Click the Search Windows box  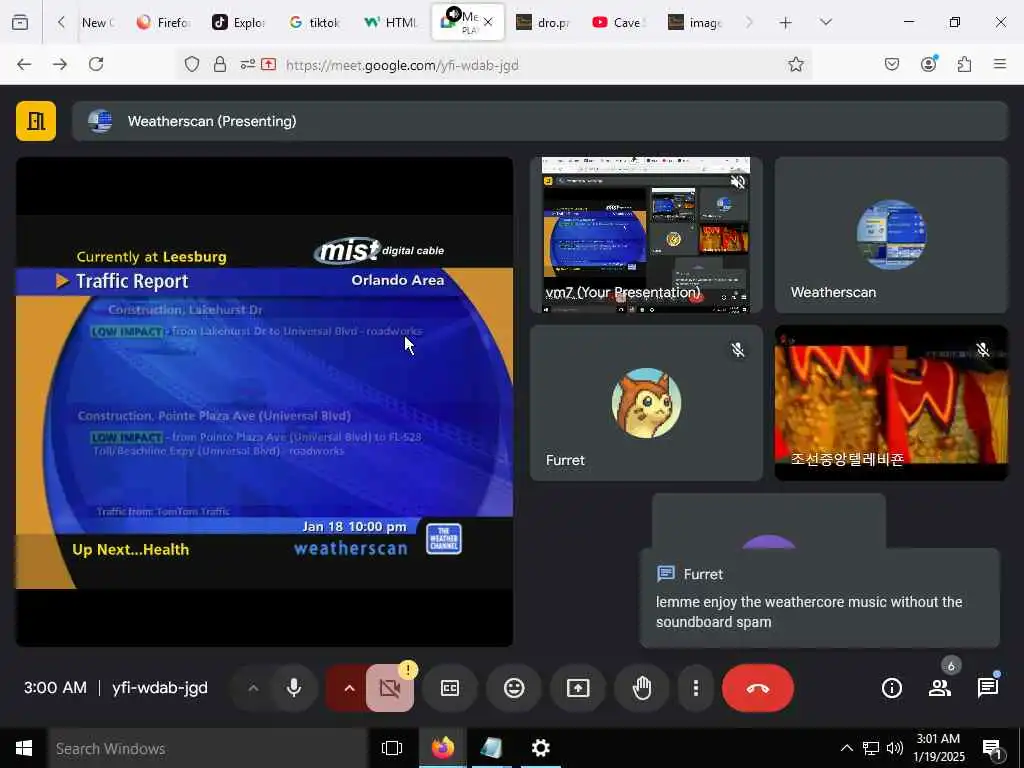[208, 748]
